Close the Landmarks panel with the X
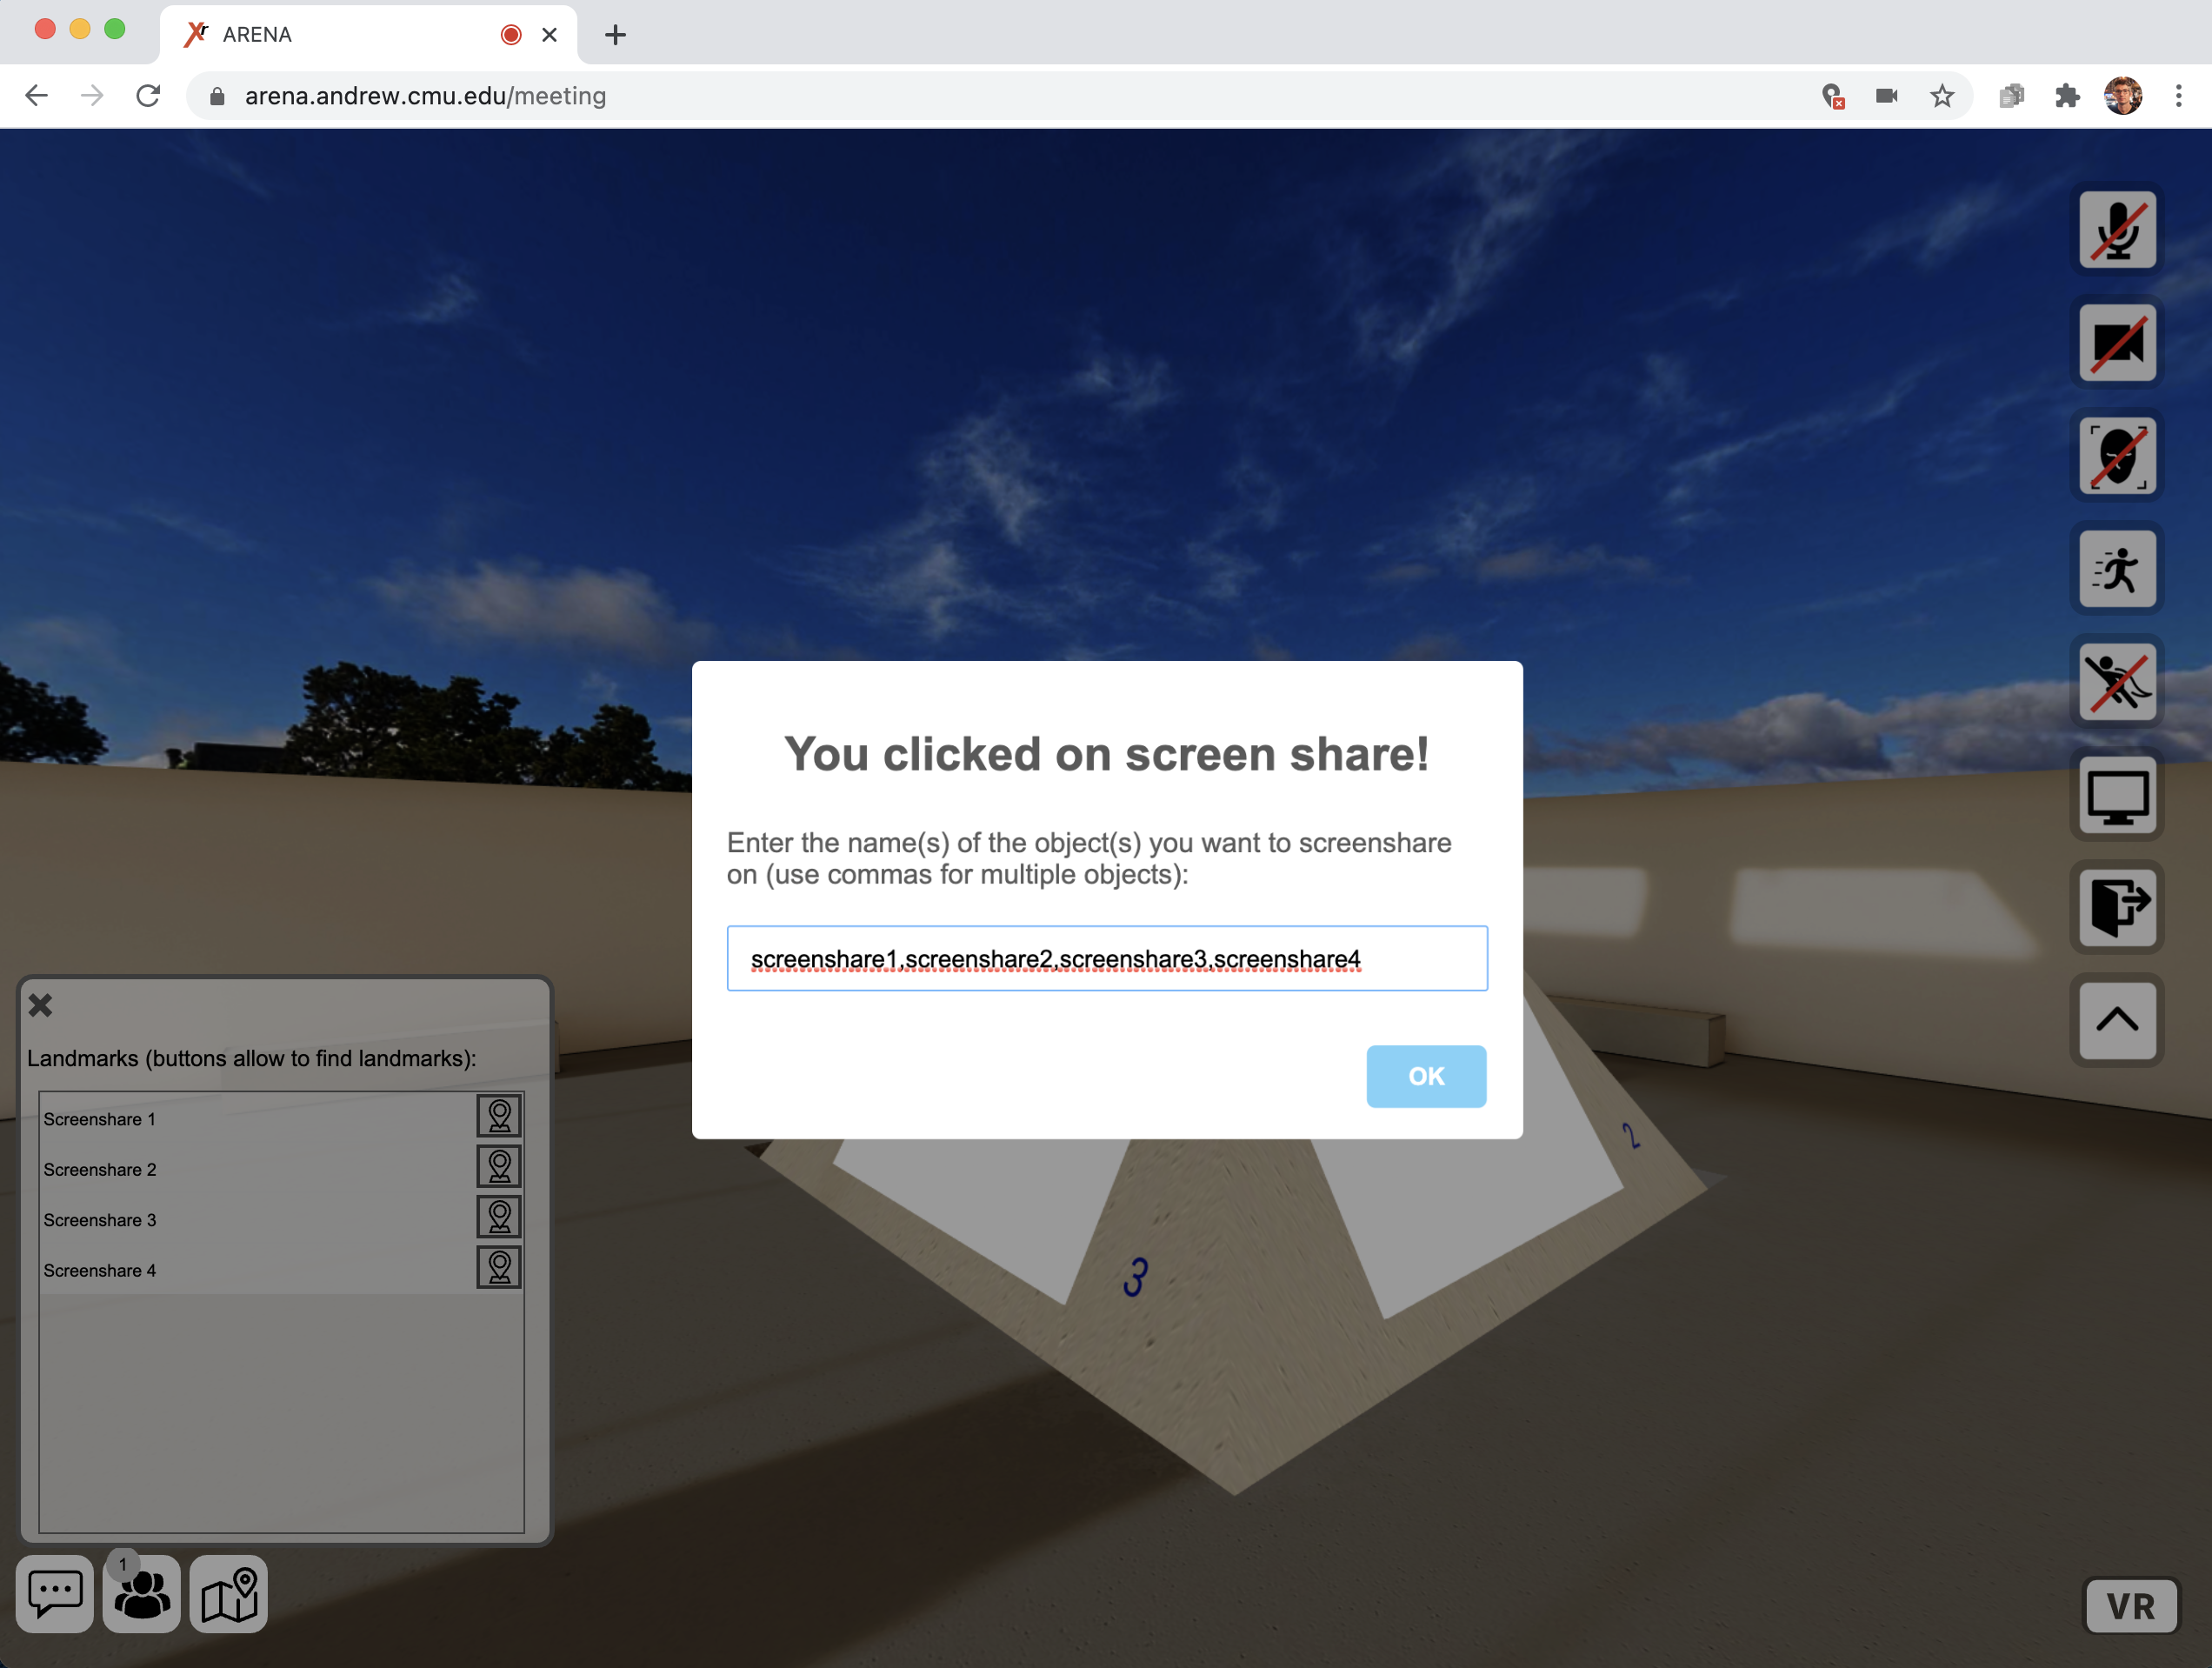2212x1668 pixels. [40, 1005]
